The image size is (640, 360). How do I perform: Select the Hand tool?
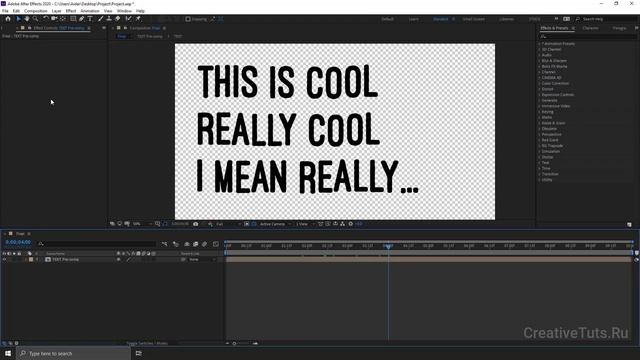(27, 19)
